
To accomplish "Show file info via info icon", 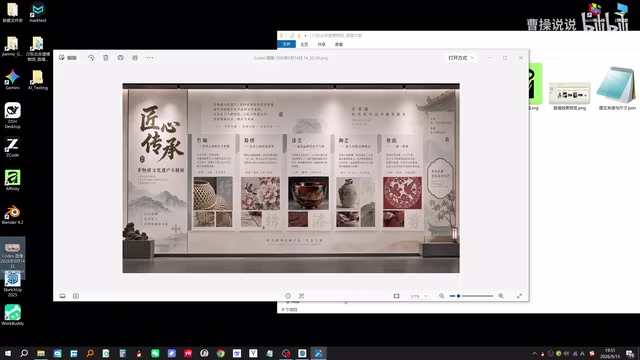I will [288, 296].
